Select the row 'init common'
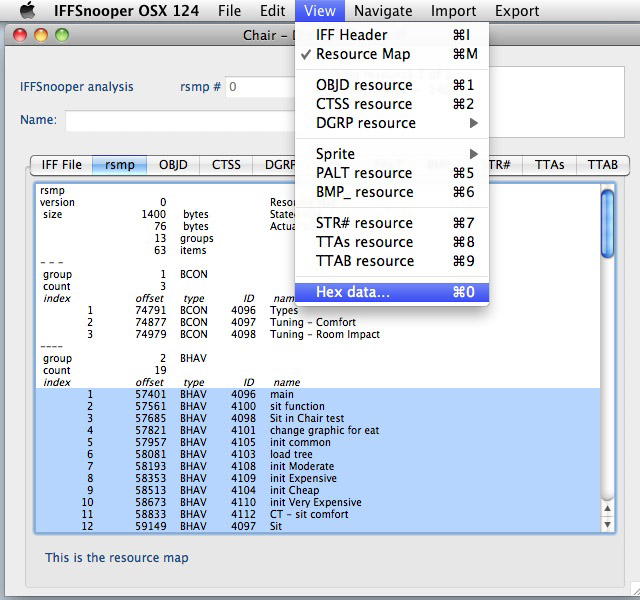 (318, 442)
